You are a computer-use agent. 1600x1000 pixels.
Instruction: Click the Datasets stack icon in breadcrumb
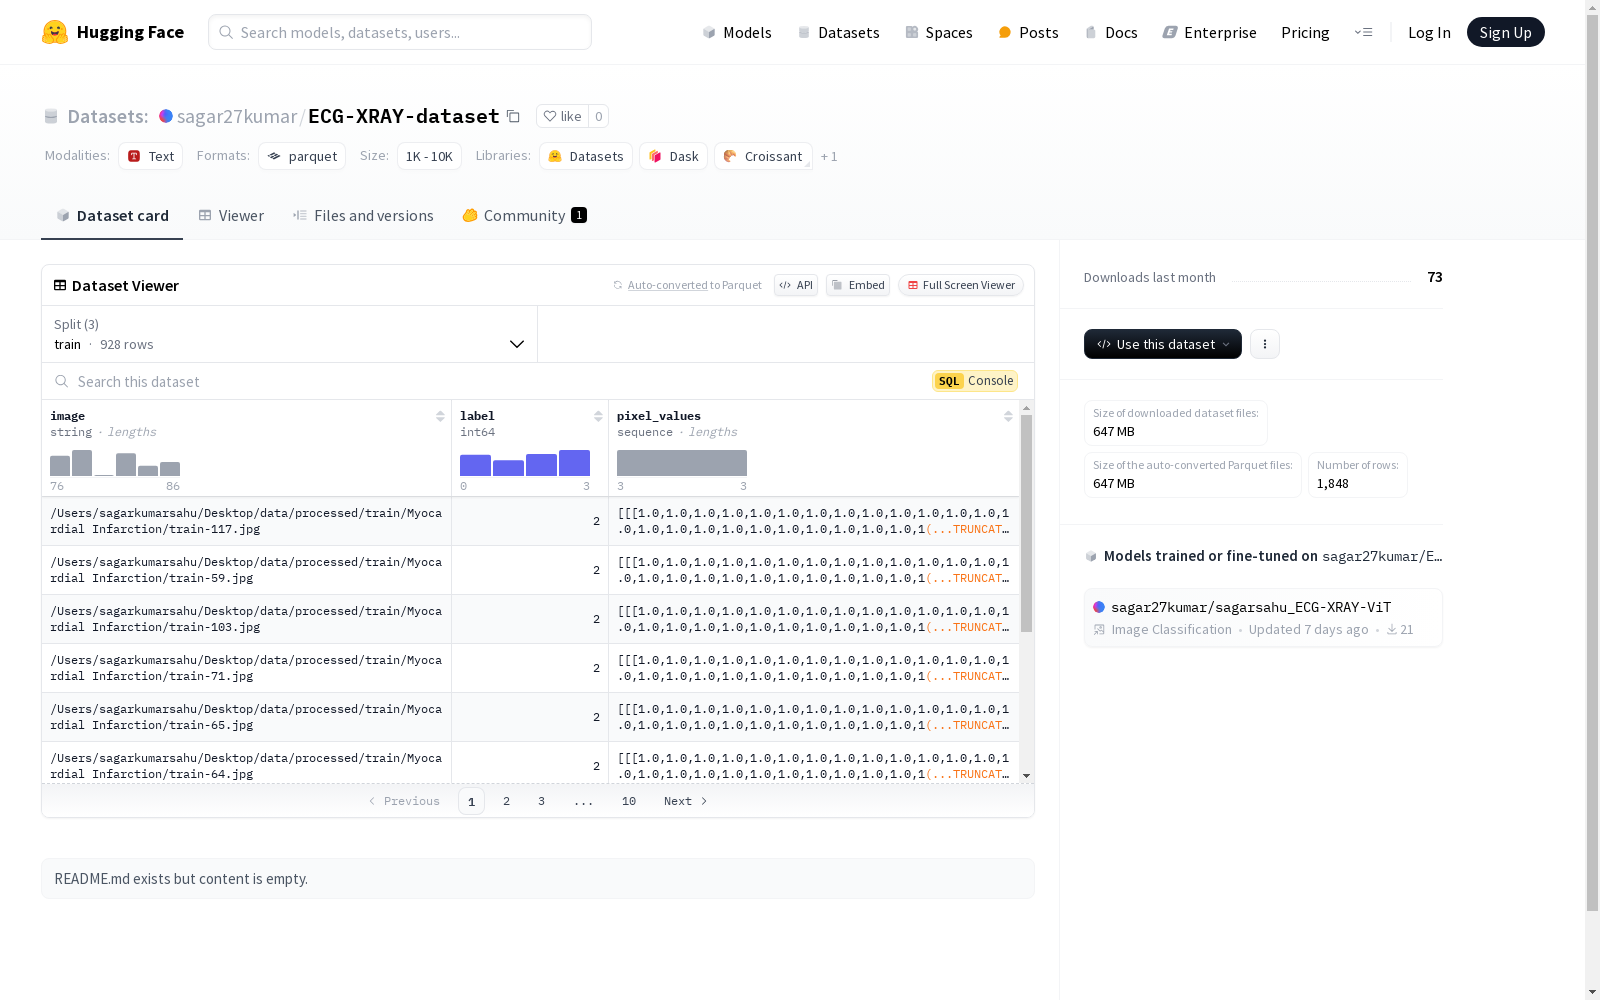click(51, 117)
